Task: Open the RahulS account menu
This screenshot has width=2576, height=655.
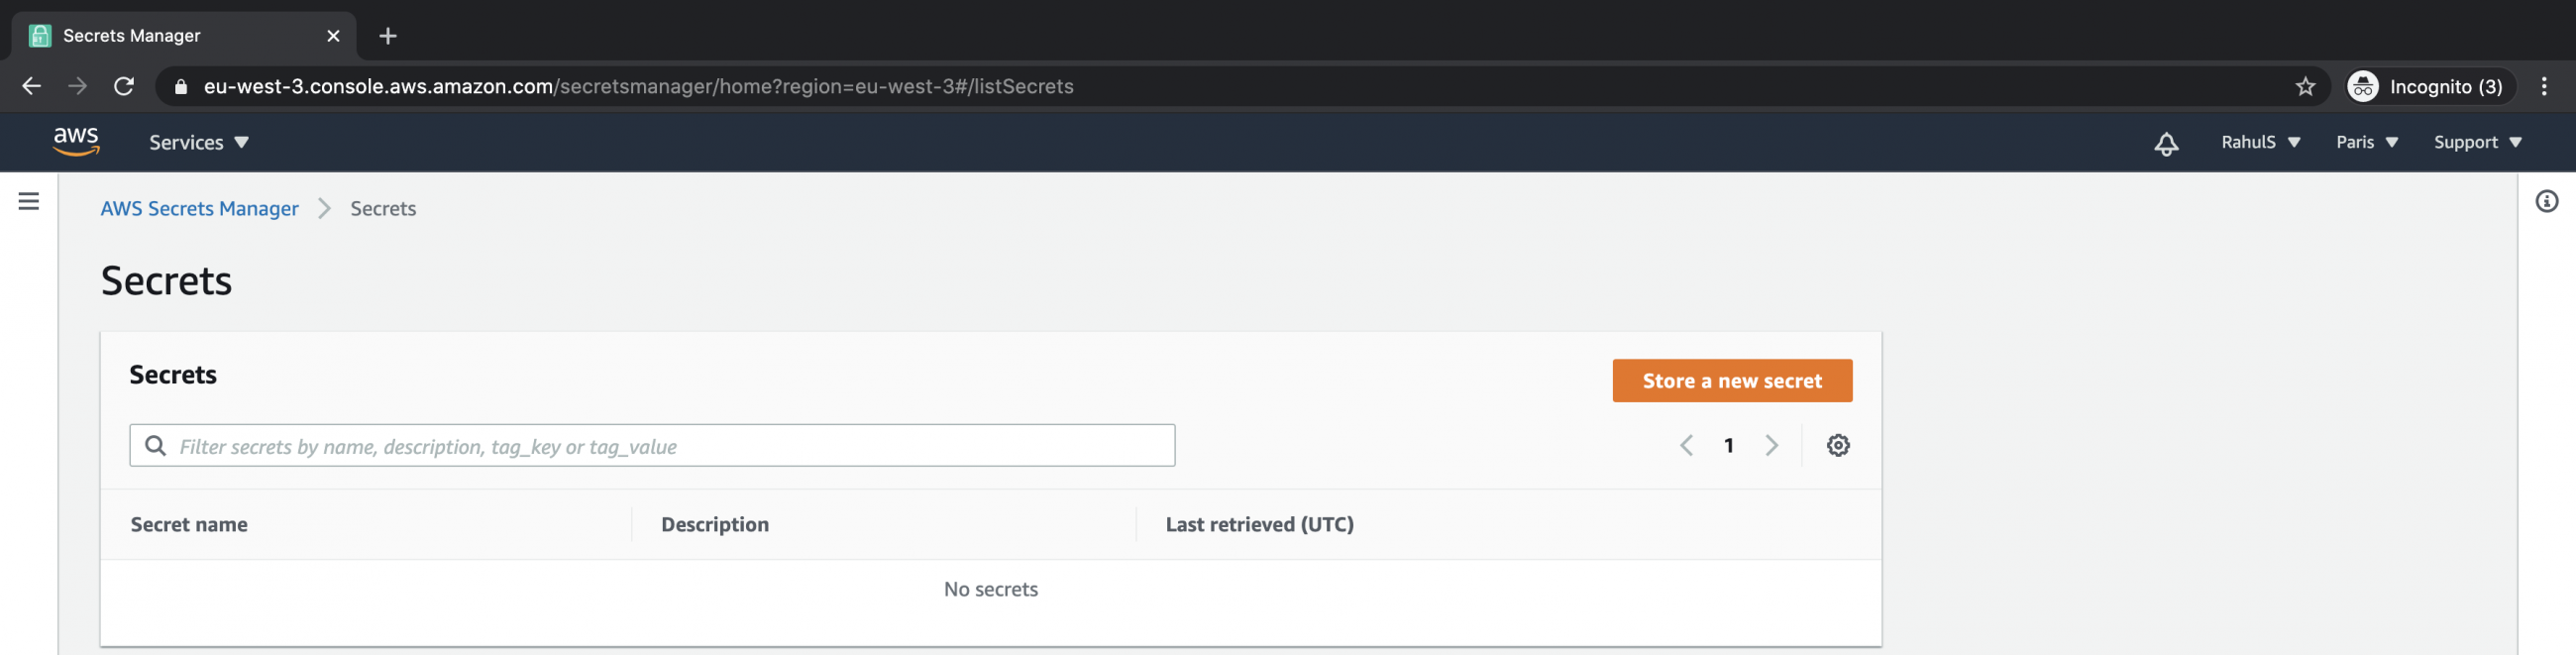Action: (2260, 142)
